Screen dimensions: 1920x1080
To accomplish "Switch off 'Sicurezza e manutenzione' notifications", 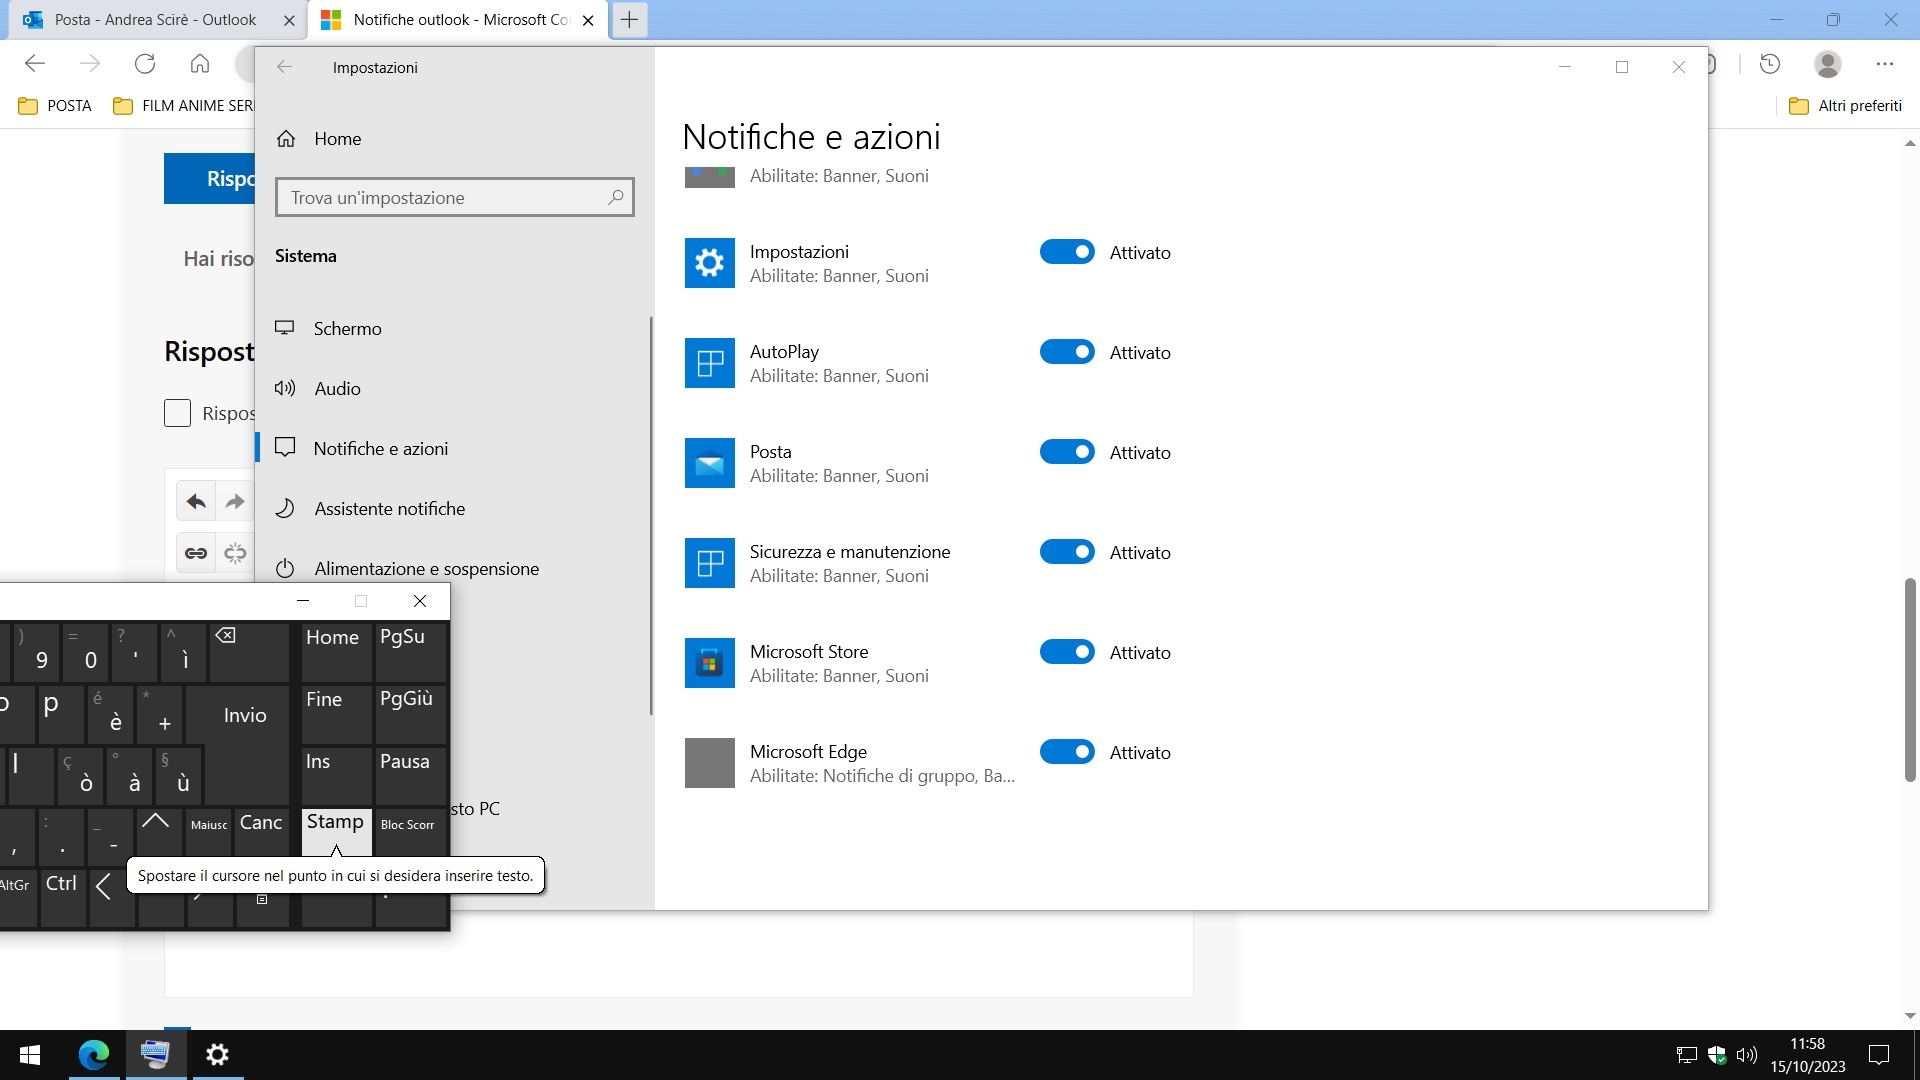I will [1067, 552].
